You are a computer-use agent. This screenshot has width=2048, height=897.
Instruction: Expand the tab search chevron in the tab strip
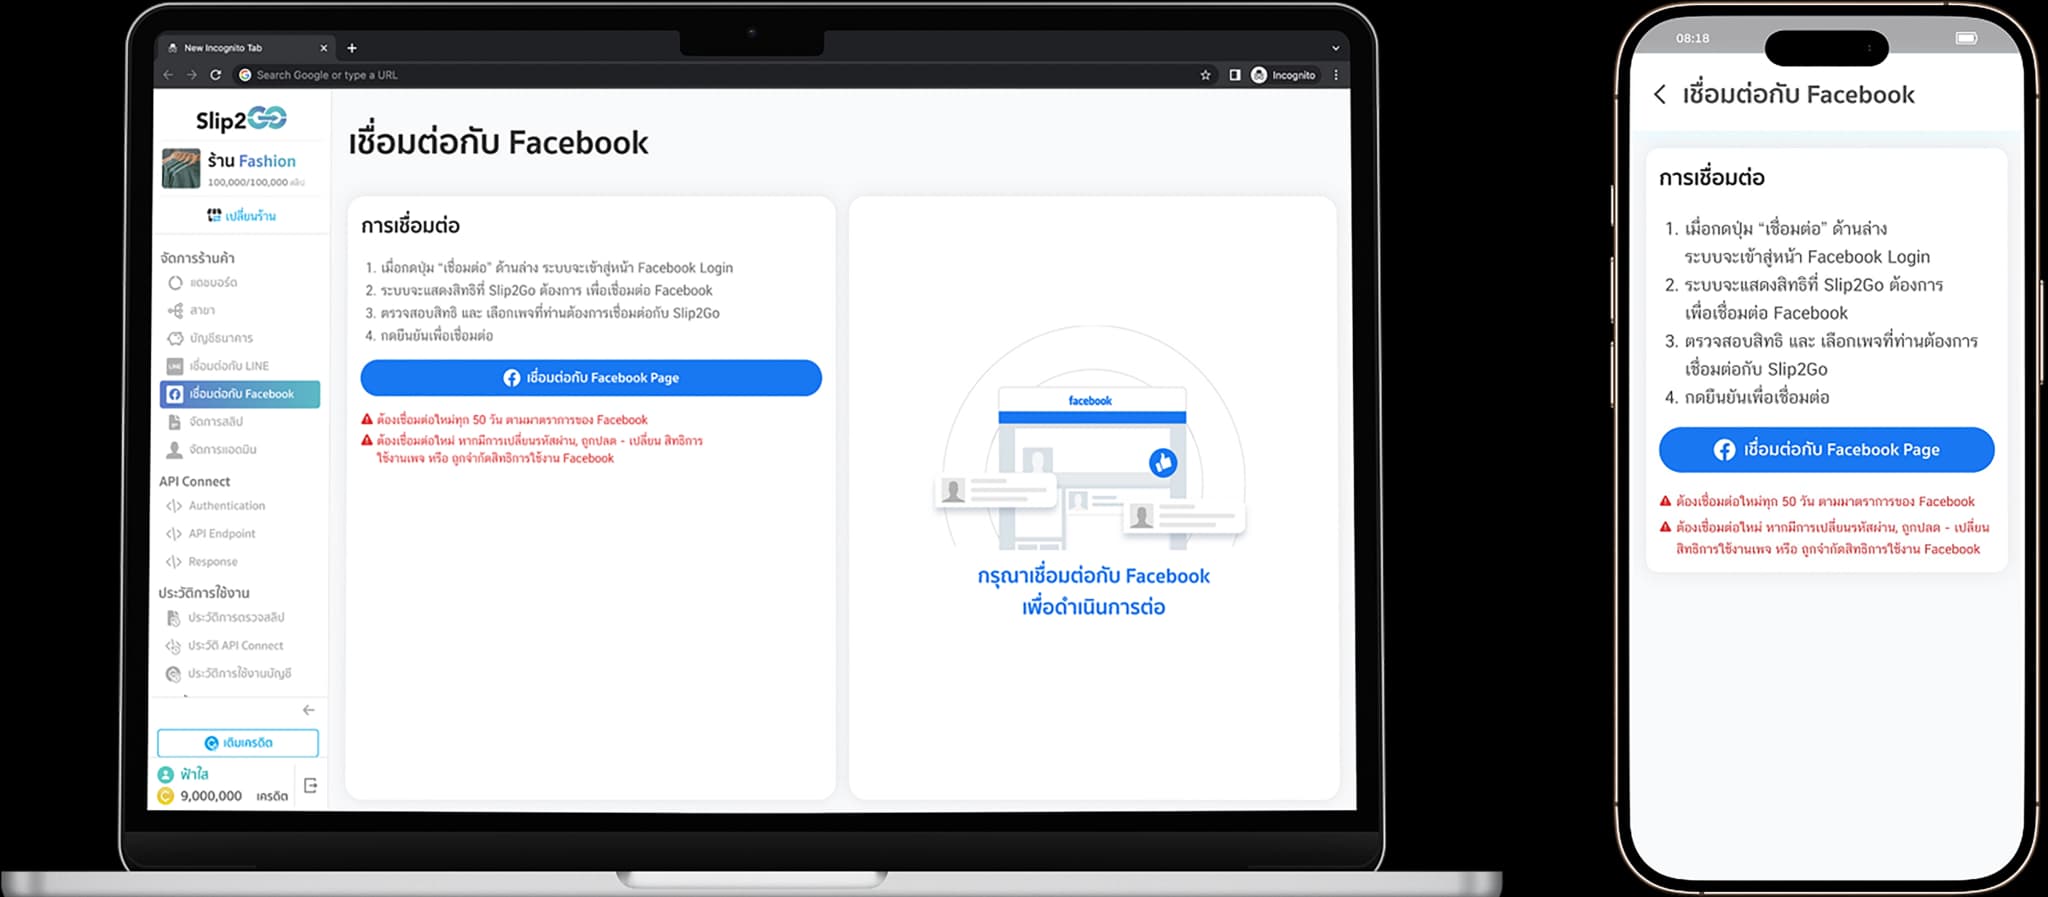1335,48
